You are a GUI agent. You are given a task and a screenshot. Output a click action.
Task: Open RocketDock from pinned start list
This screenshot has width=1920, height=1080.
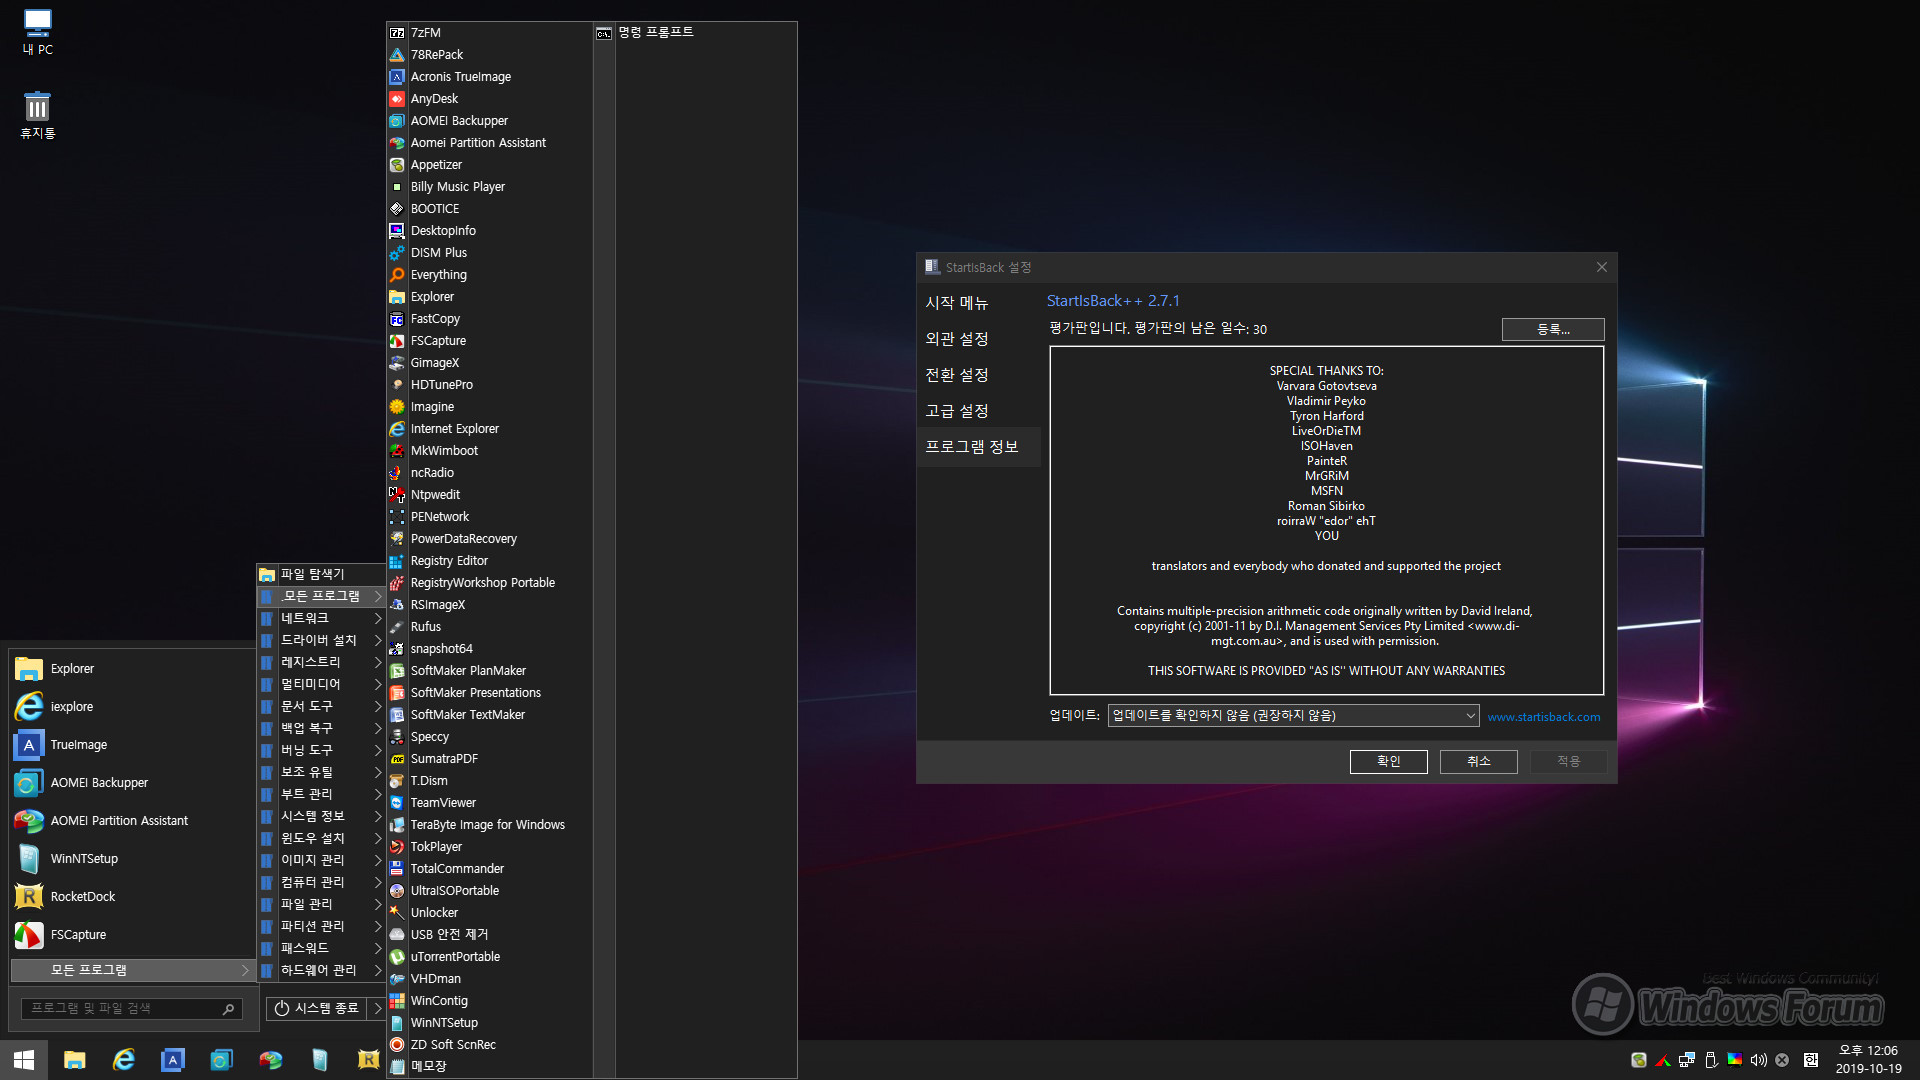131,896
